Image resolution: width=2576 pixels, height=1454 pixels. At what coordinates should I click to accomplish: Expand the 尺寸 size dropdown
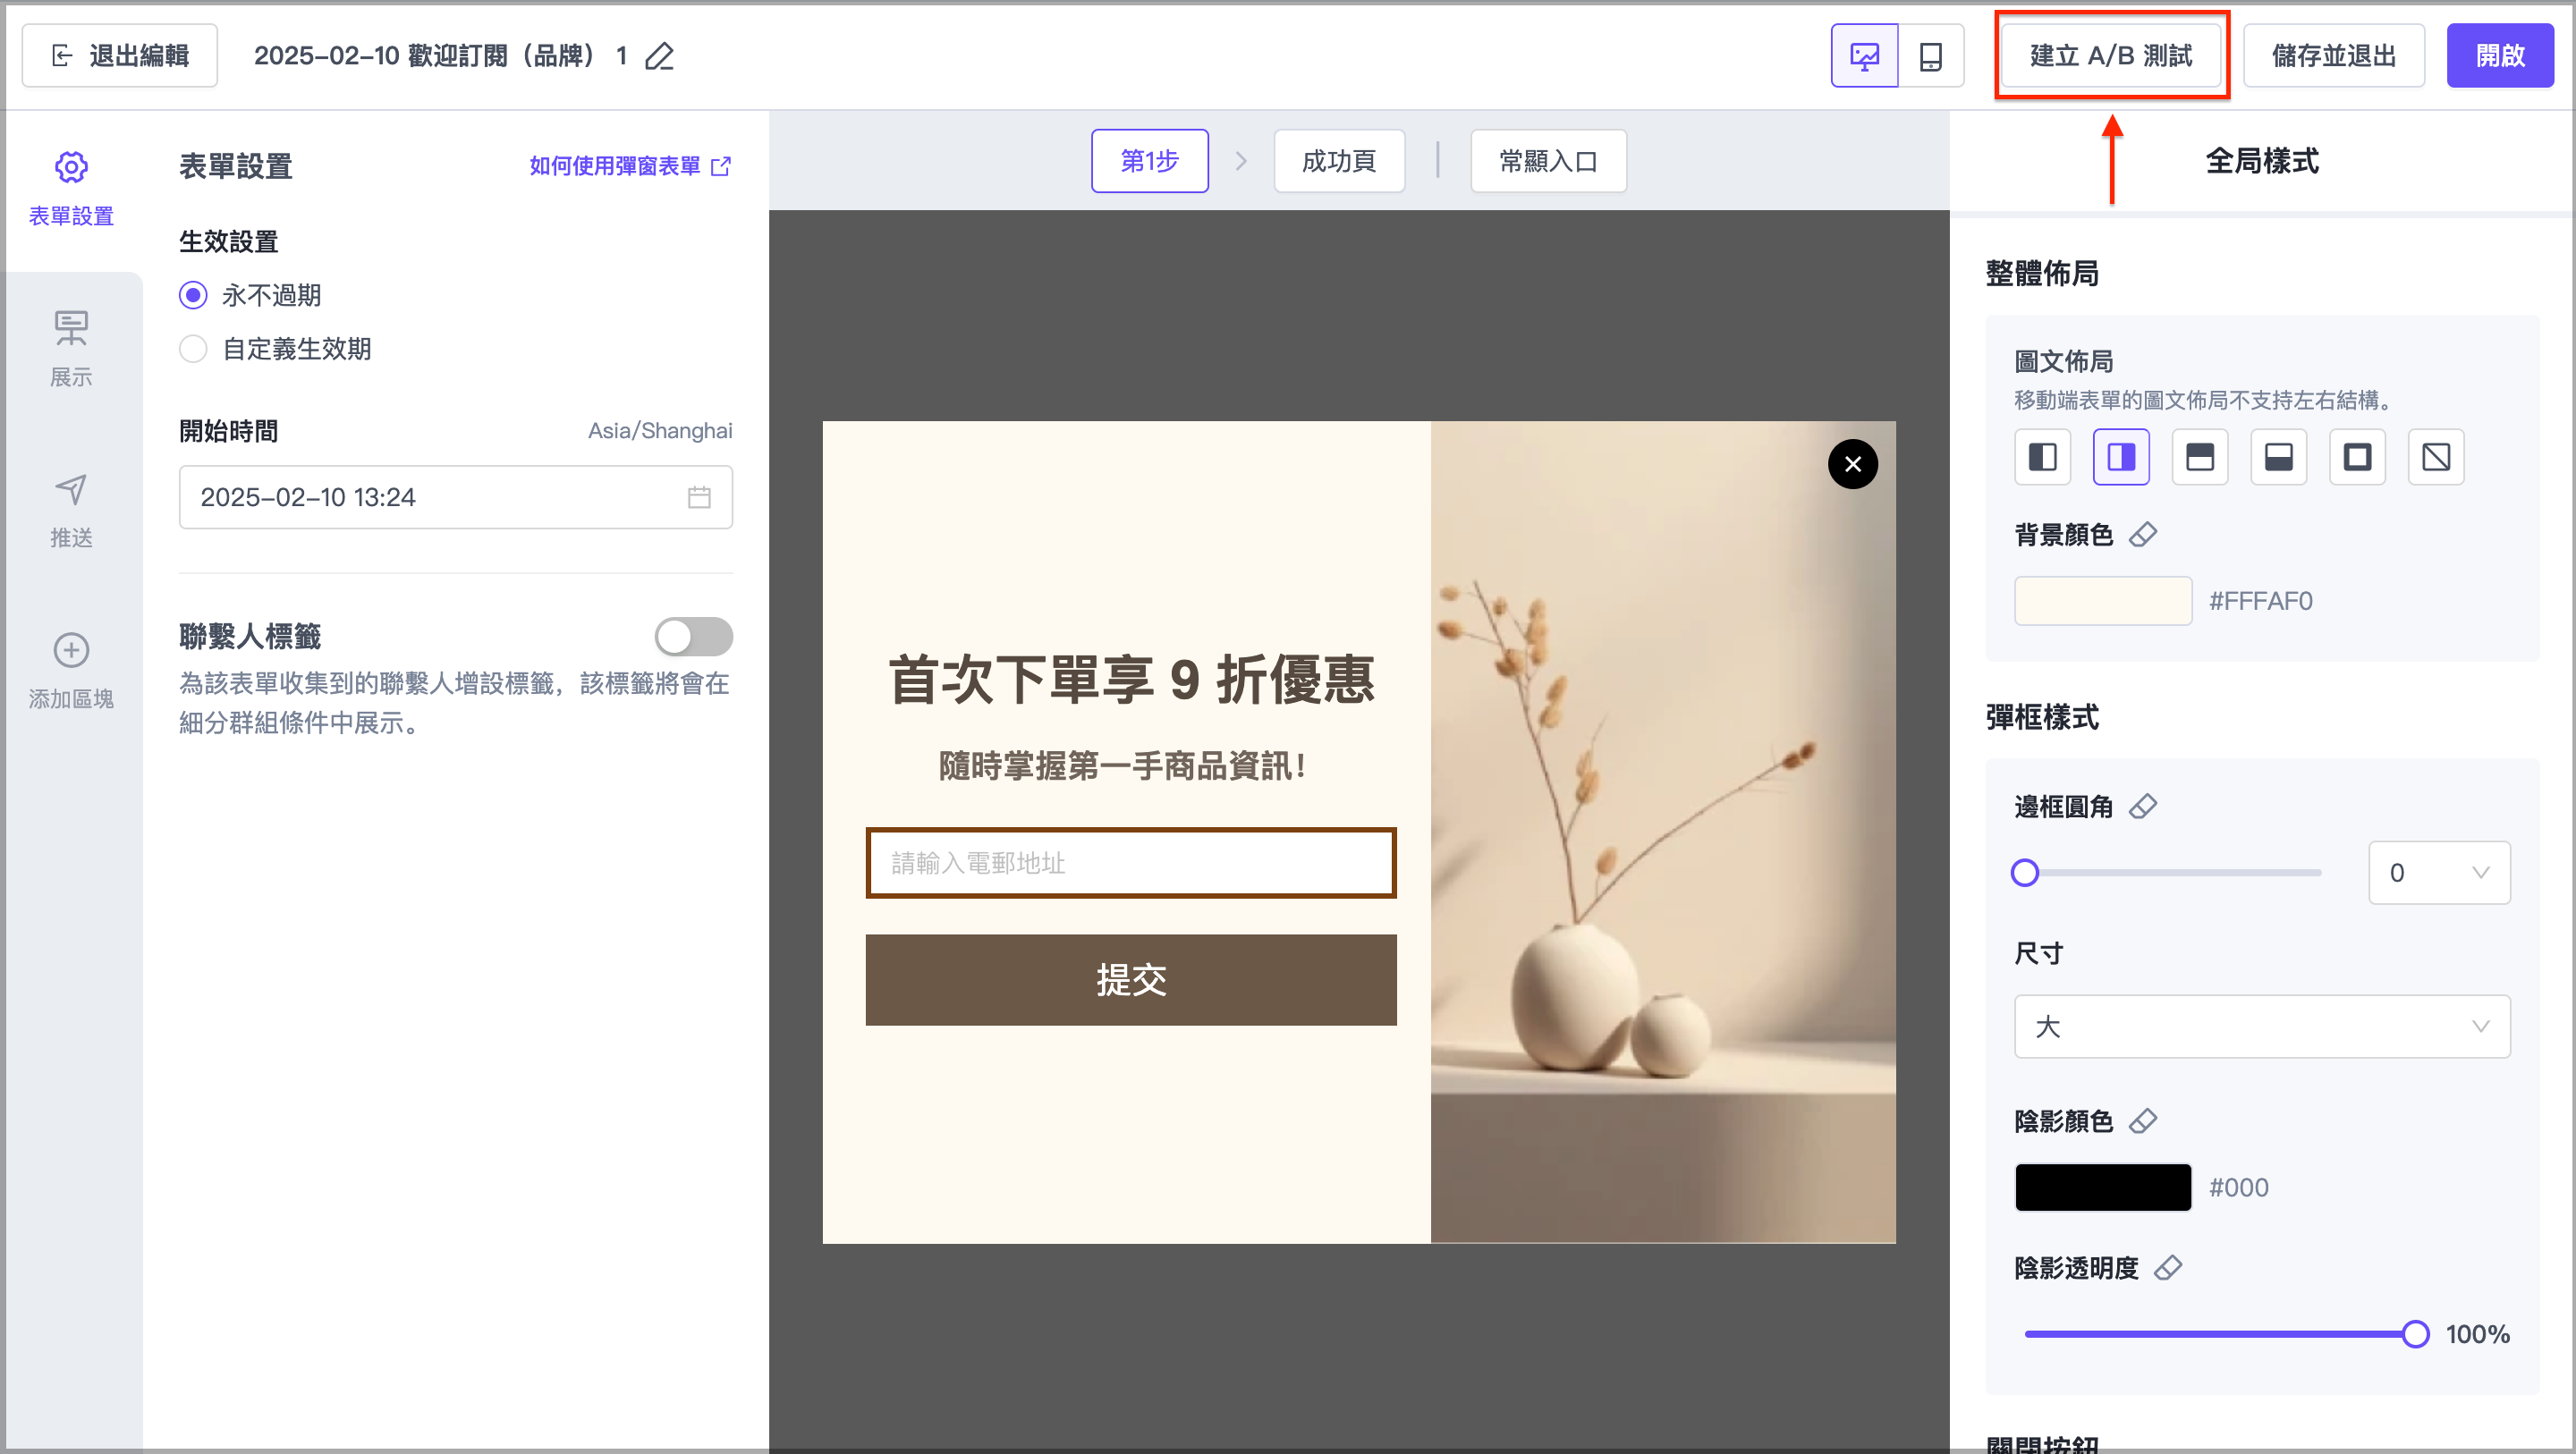[x=2261, y=1026]
